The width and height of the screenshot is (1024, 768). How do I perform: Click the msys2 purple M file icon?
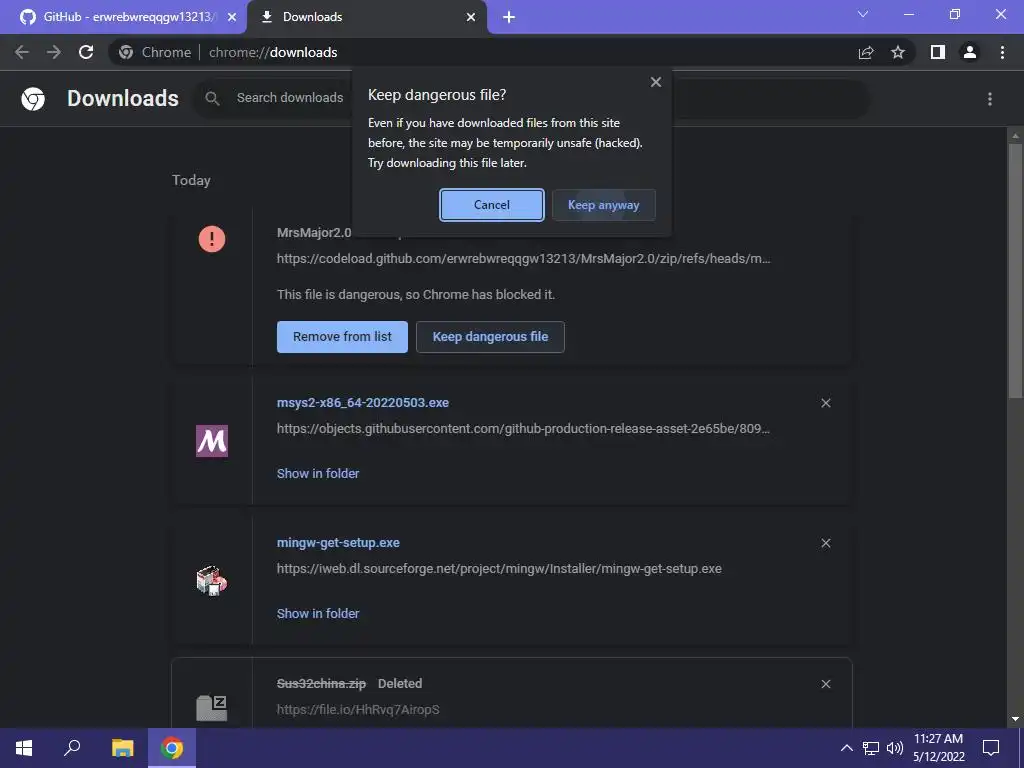click(212, 441)
